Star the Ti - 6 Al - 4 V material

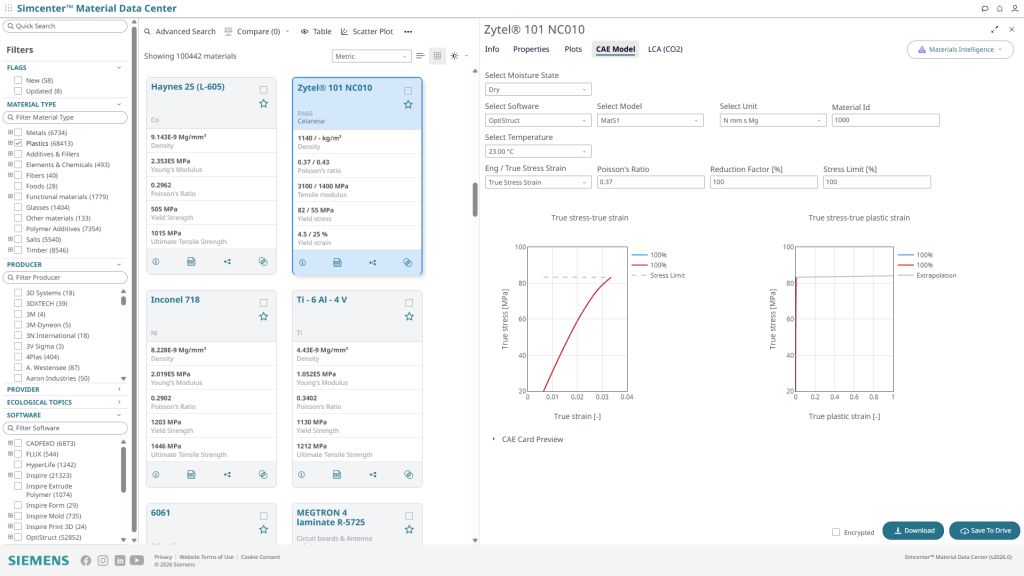tap(409, 317)
